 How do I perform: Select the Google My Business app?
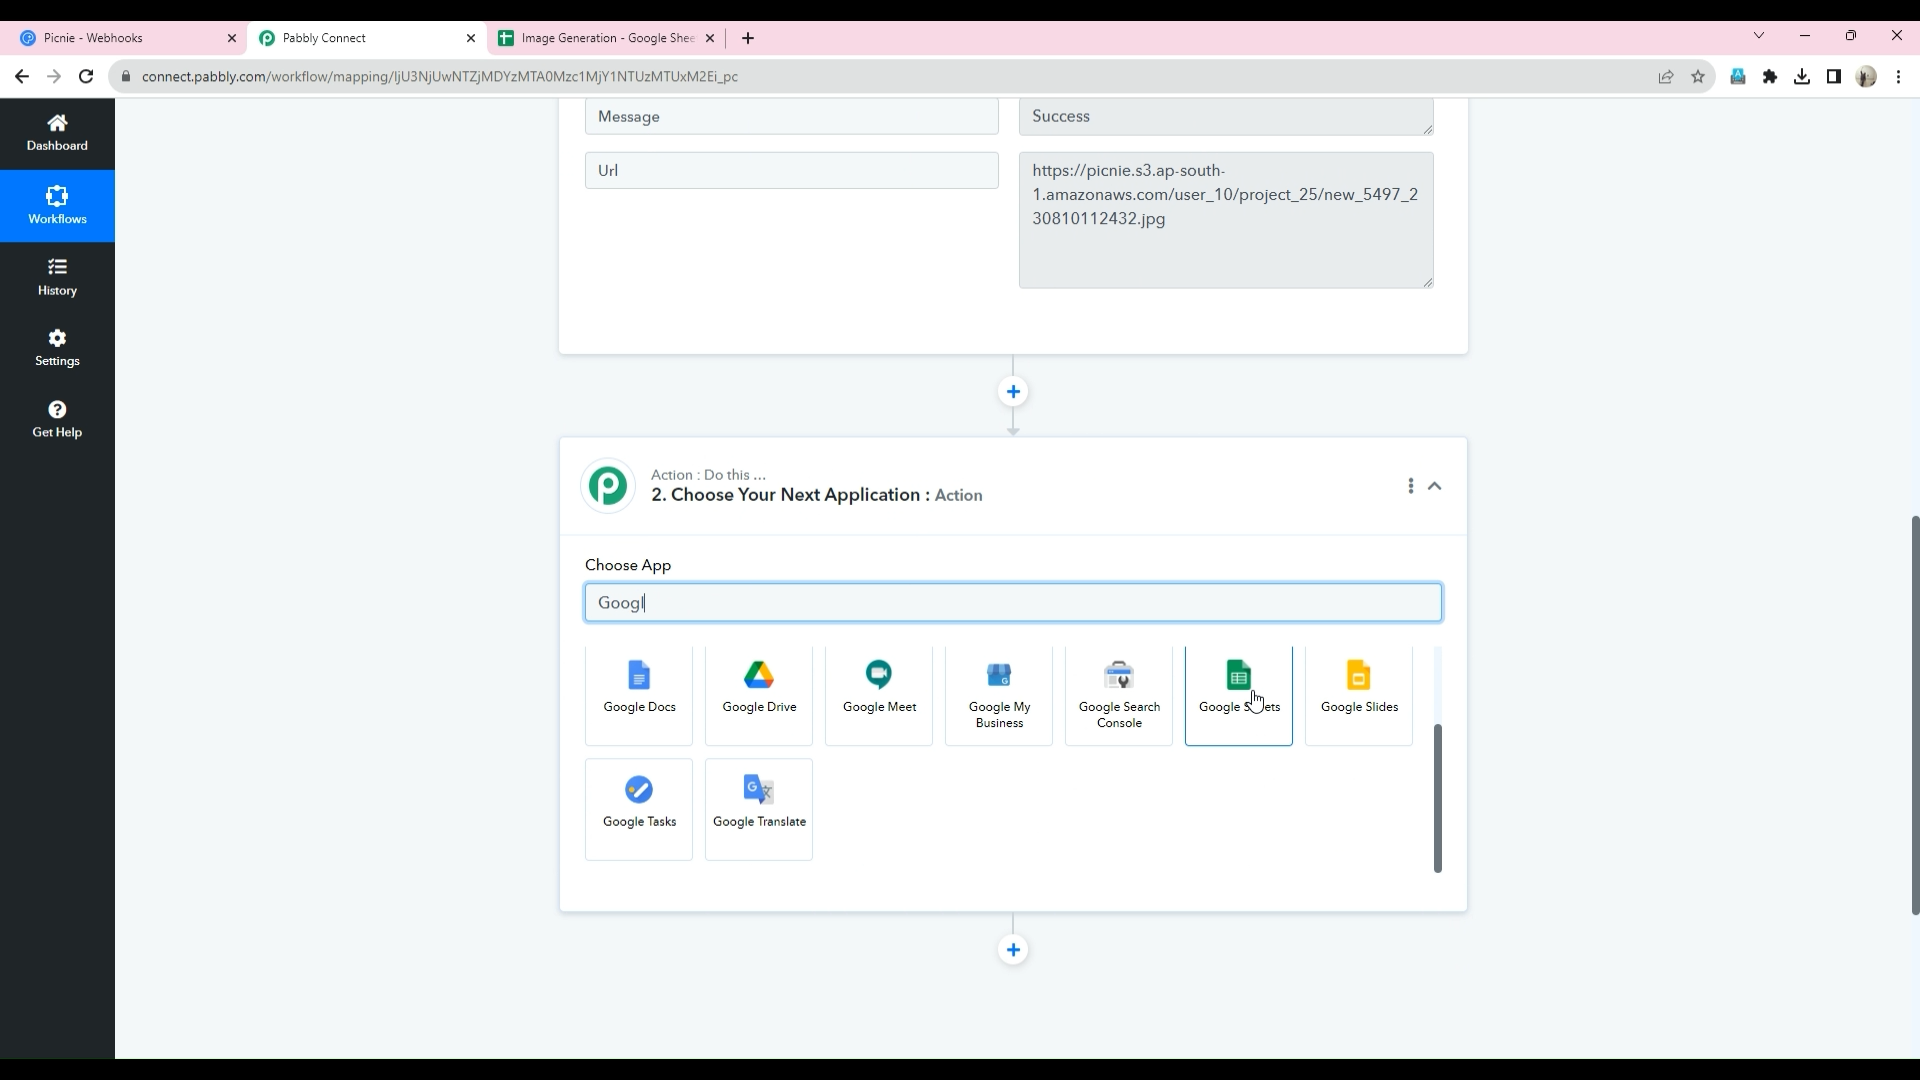[999, 694]
